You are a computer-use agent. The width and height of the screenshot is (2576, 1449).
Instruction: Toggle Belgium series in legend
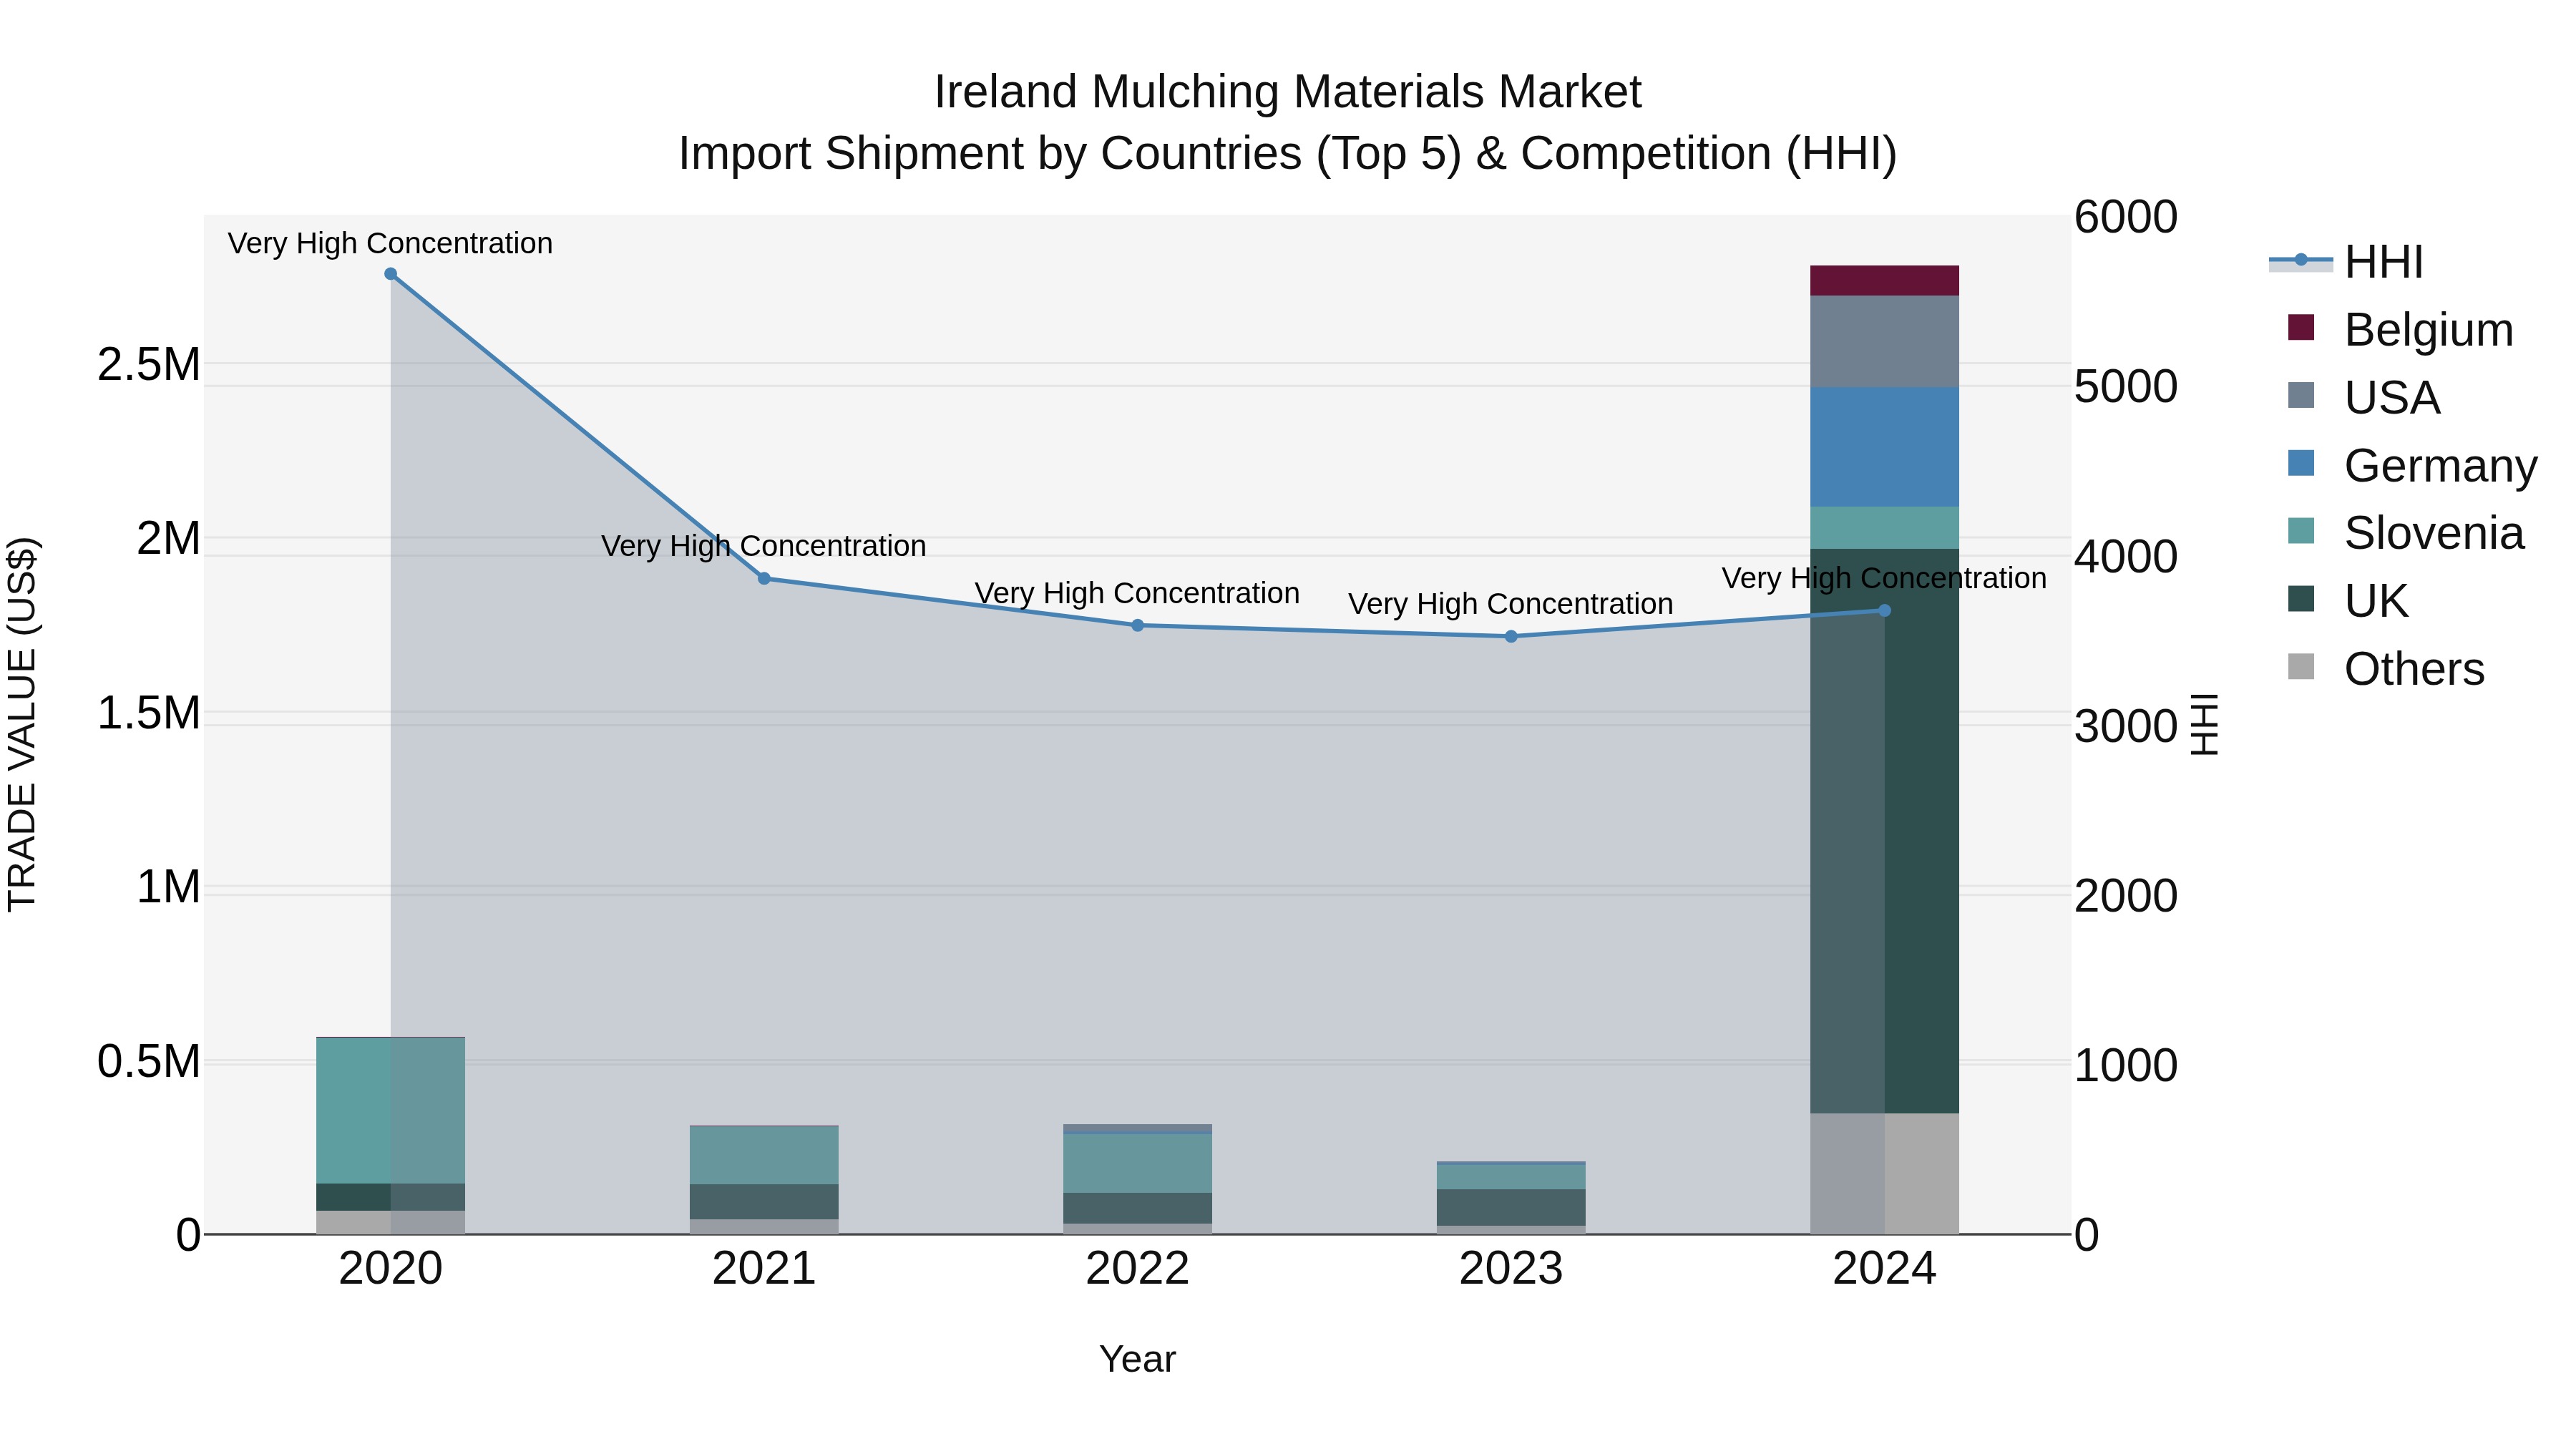pos(2400,330)
